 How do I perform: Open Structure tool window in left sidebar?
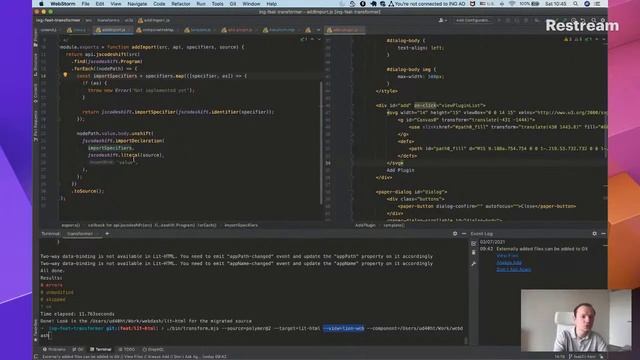click(36, 65)
